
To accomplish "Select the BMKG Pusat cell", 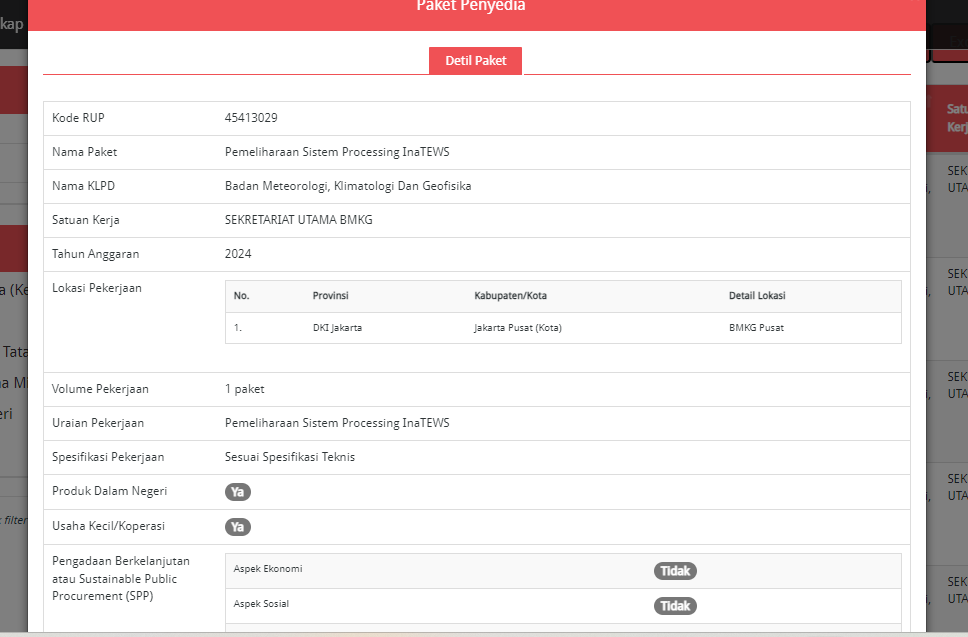I will coord(756,328).
